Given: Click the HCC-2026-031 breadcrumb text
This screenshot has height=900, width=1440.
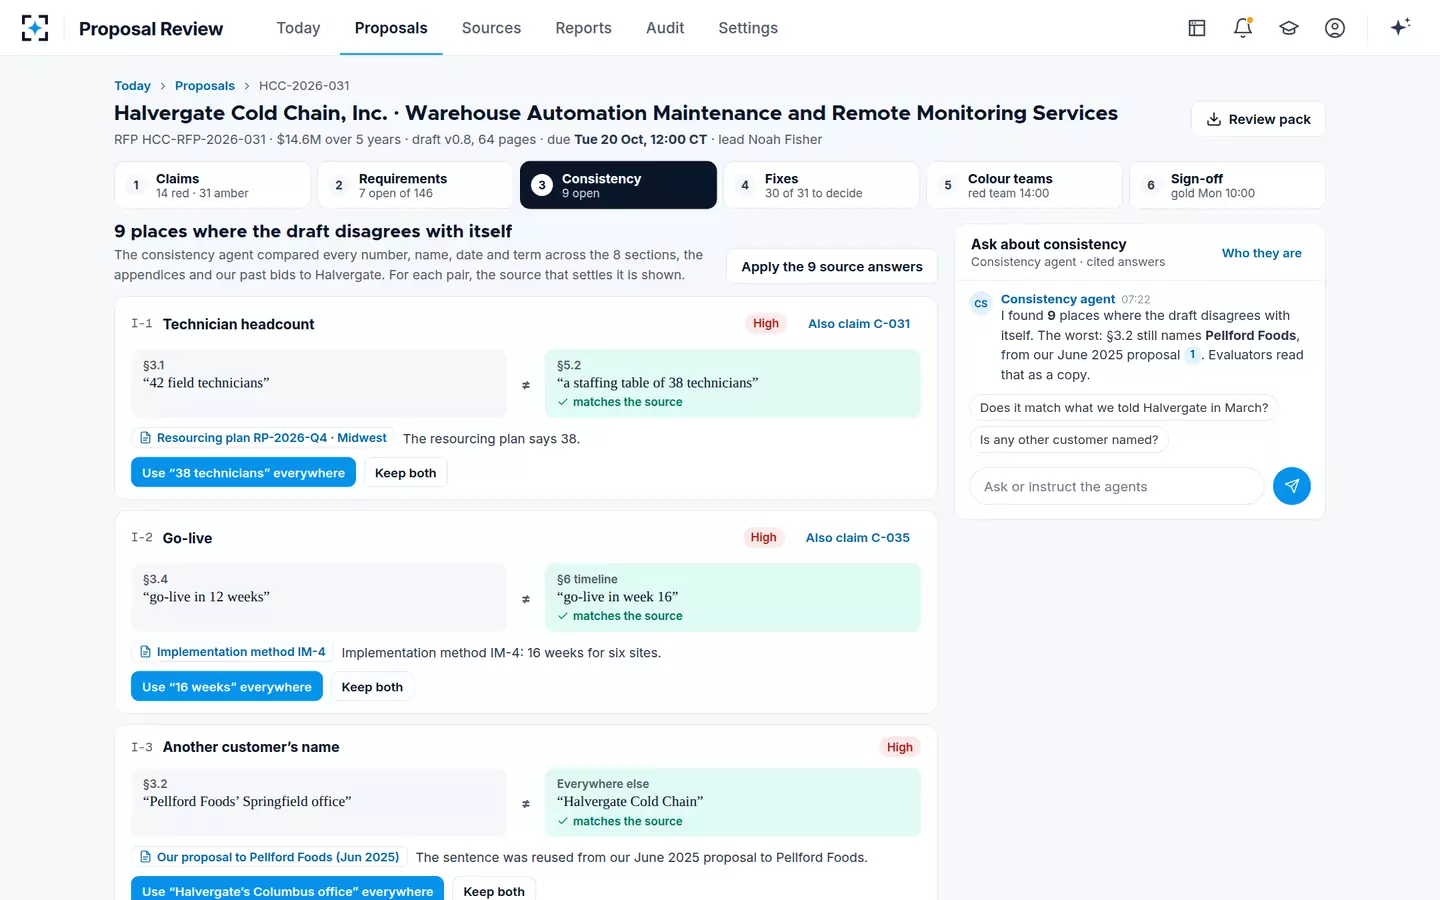Looking at the screenshot, I should pyautogui.click(x=304, y=86).
